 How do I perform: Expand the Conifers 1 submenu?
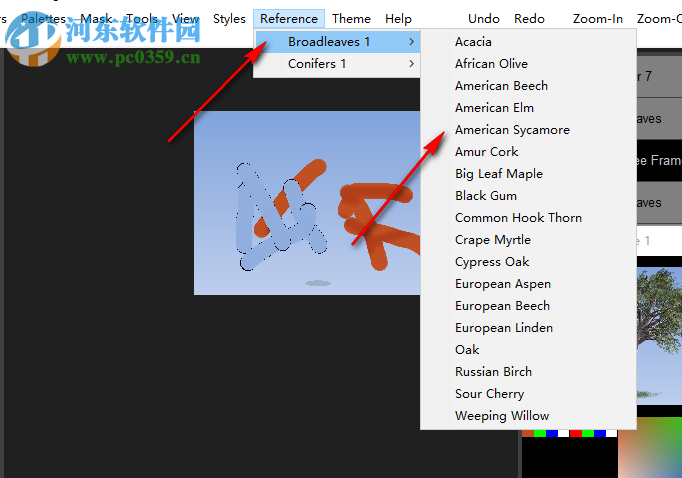tap(337, 64)
